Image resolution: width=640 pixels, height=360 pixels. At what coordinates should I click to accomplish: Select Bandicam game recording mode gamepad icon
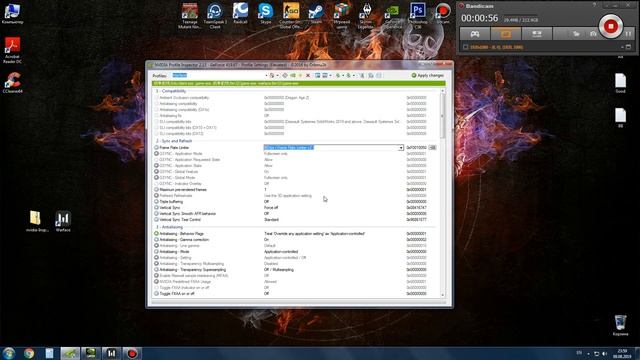(x=475, y=34)
